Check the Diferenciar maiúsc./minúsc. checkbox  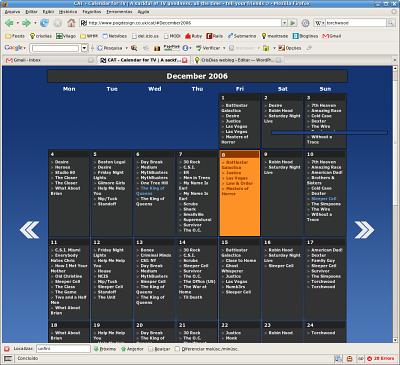click(x=177, y=349)
